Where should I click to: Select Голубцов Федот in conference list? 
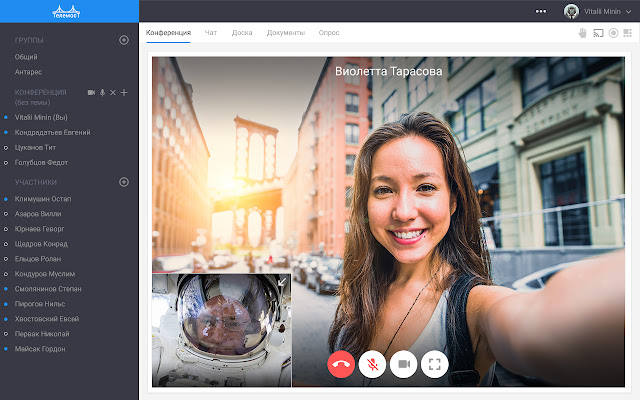[x=41, y=162]
